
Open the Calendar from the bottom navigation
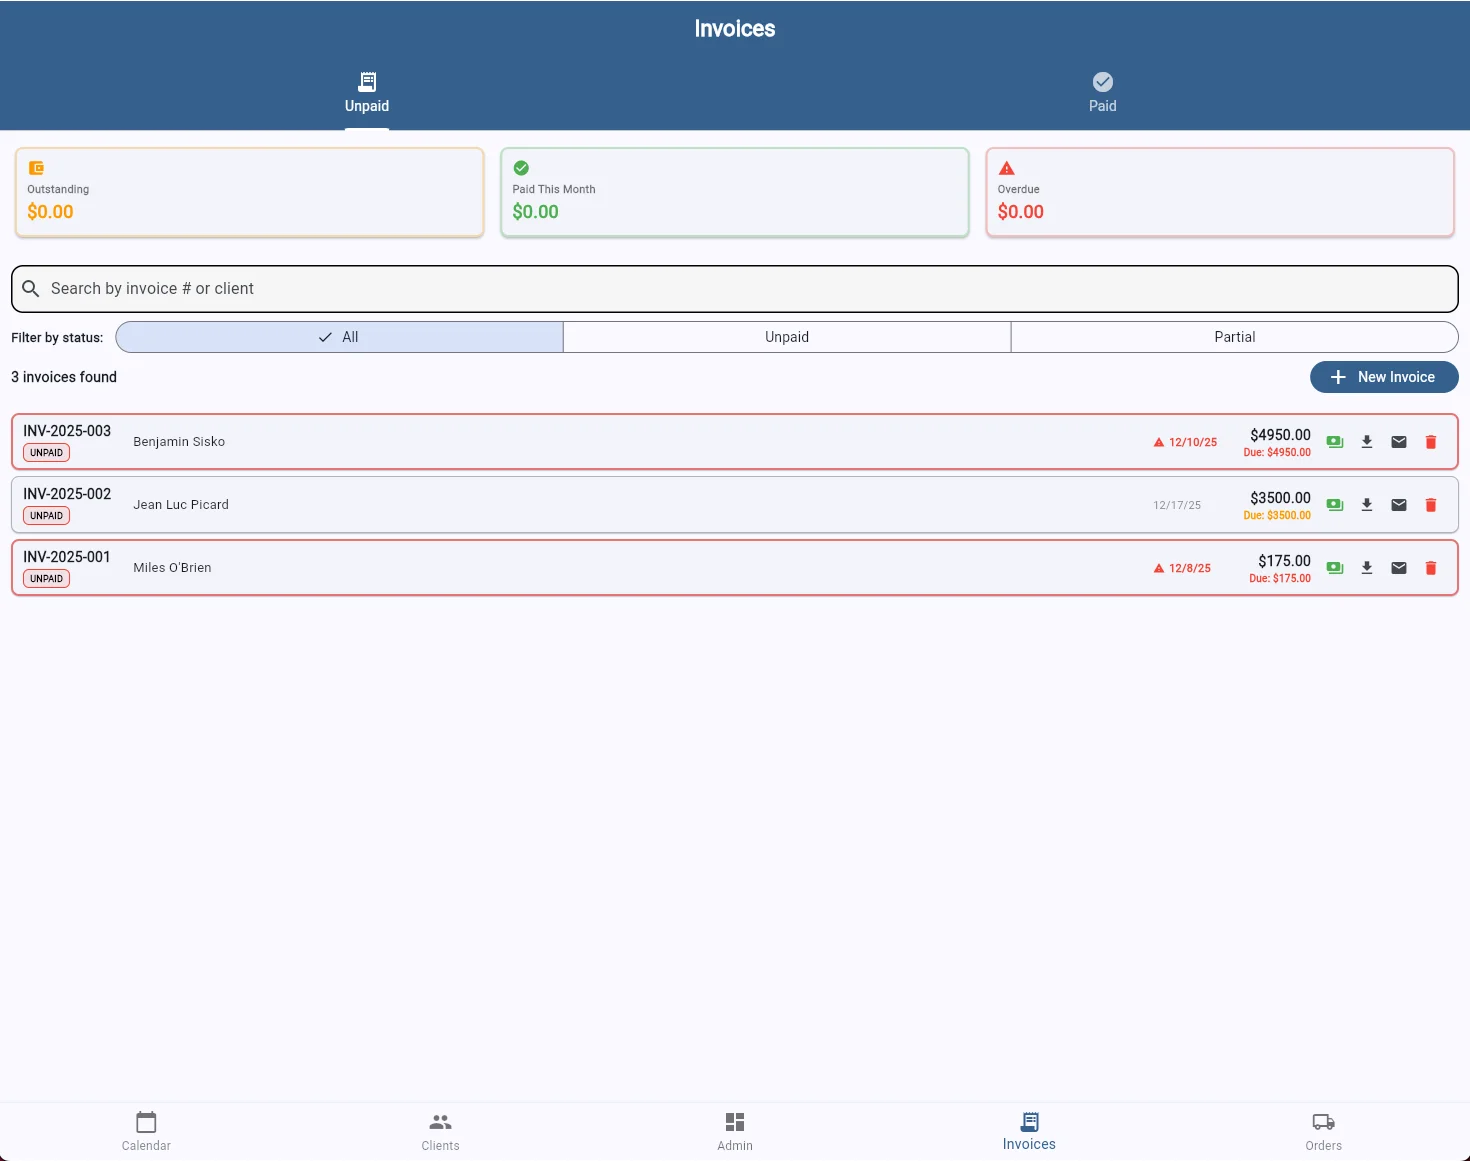click(146, 1131)
